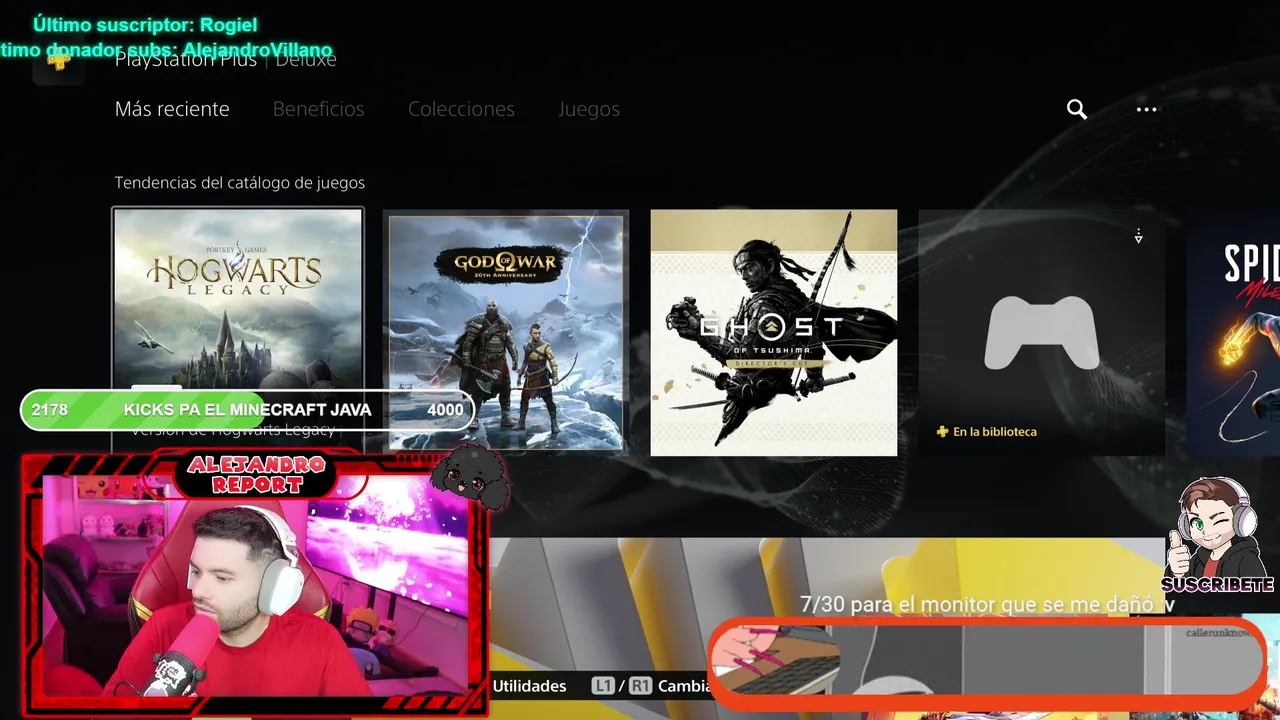The image size is (1280, 720).
Task: Click the Suscríbete avatar sticker
Action: (x=1217, y=535)
